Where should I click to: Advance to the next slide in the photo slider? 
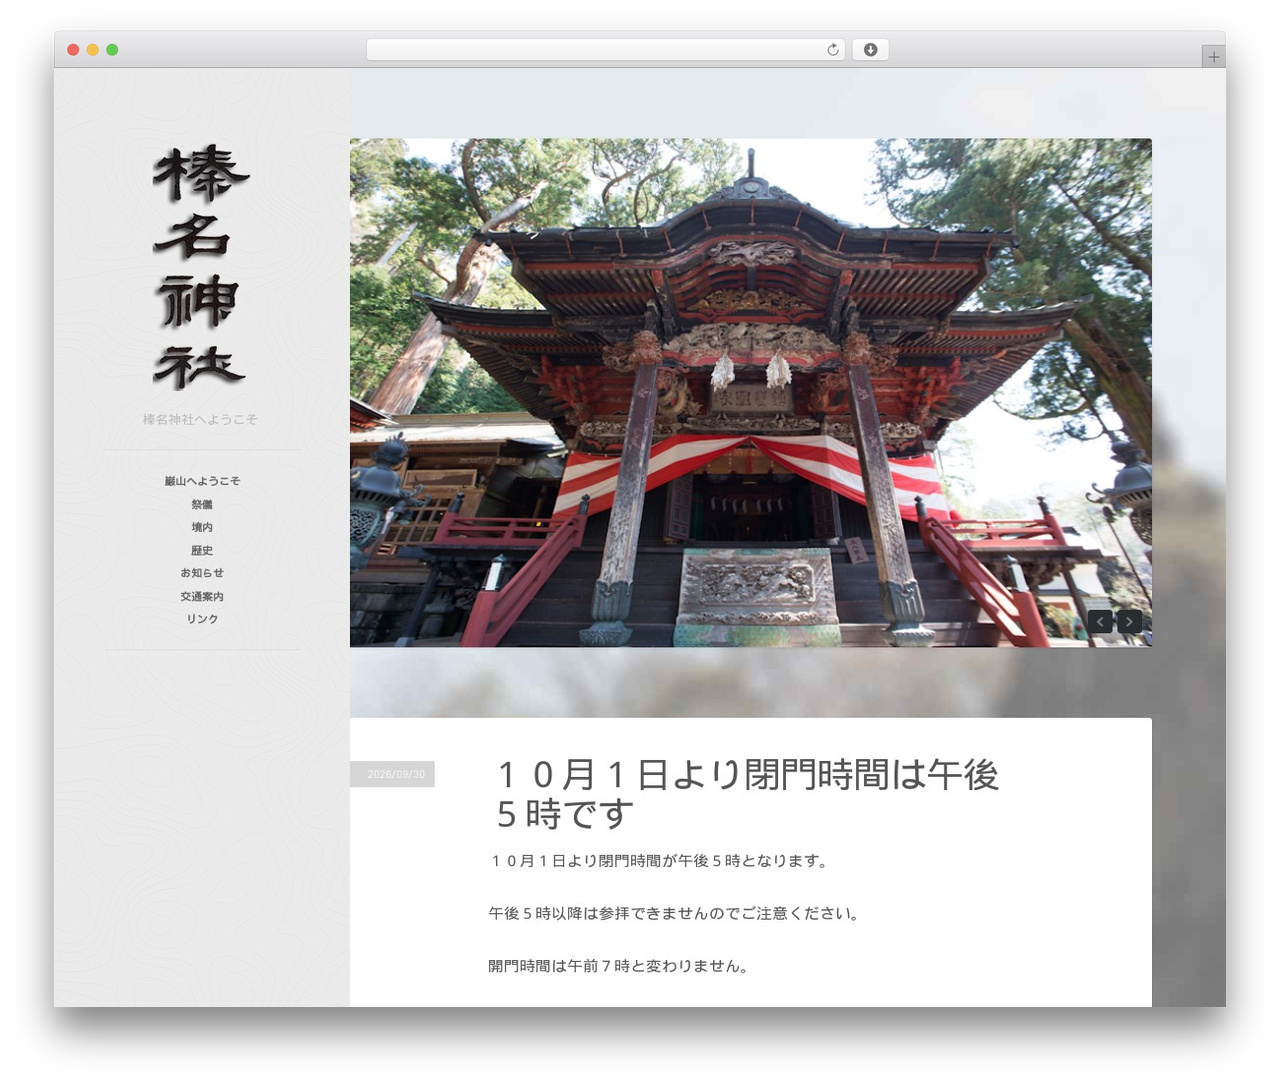tap(1129, 621)
